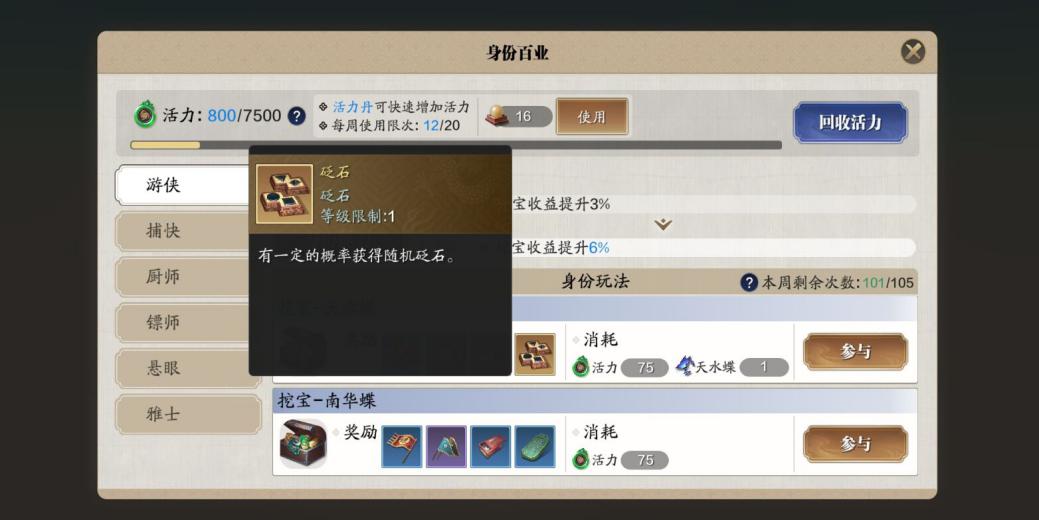Click the 回收活力 button
This screenshot has height=520, width=1039.
pyautogui.click(x=850, y=122)
